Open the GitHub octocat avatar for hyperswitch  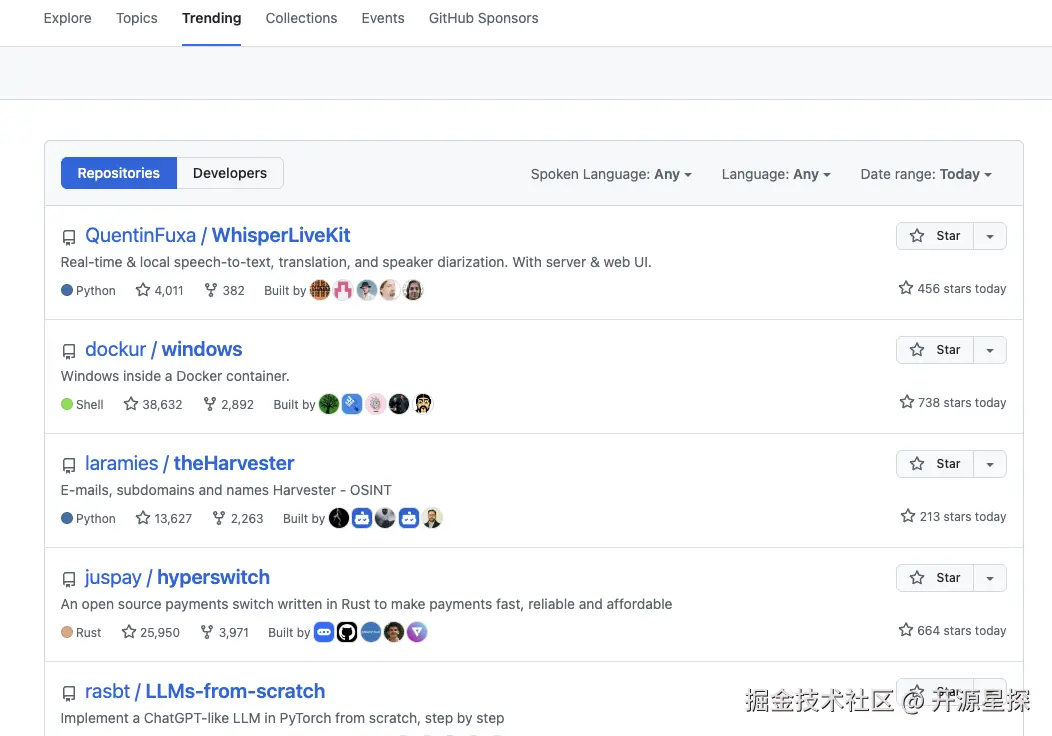[x=347, y=632]
